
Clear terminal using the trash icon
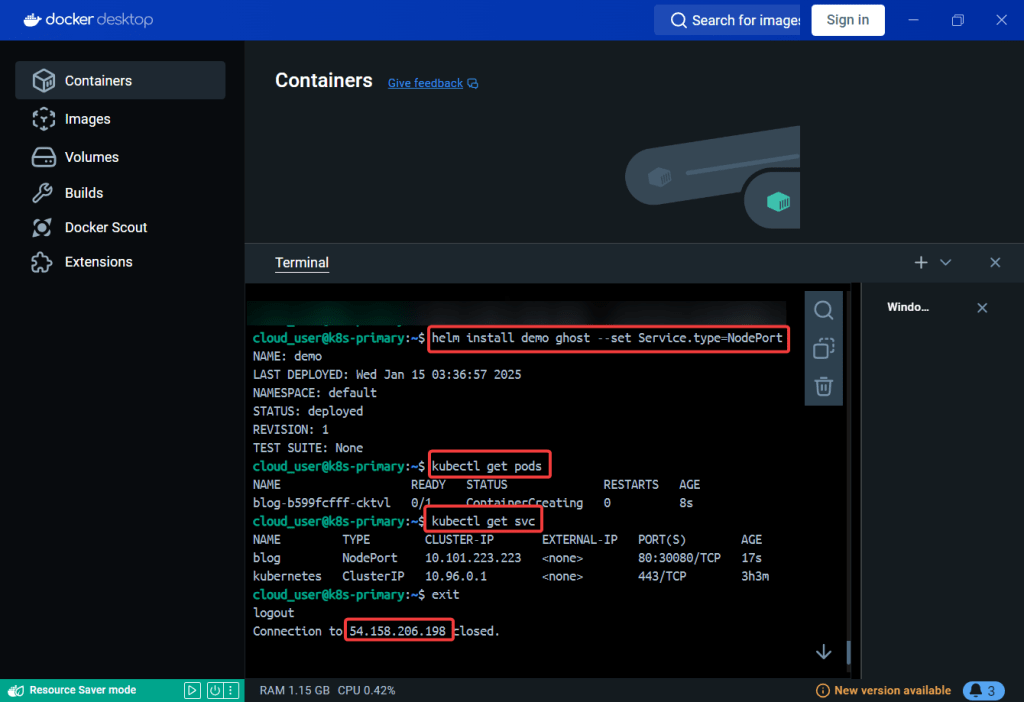pos(823,386)
